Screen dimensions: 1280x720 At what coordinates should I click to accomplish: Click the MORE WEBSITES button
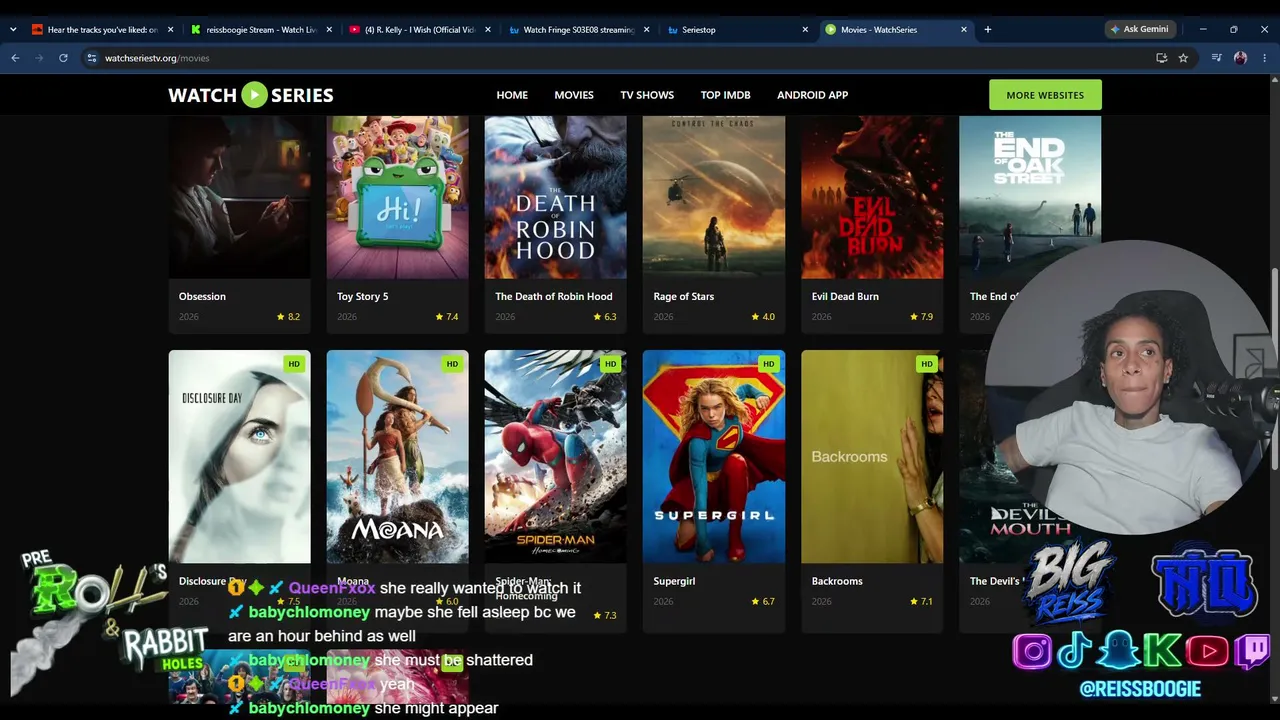coord(1045,95)
